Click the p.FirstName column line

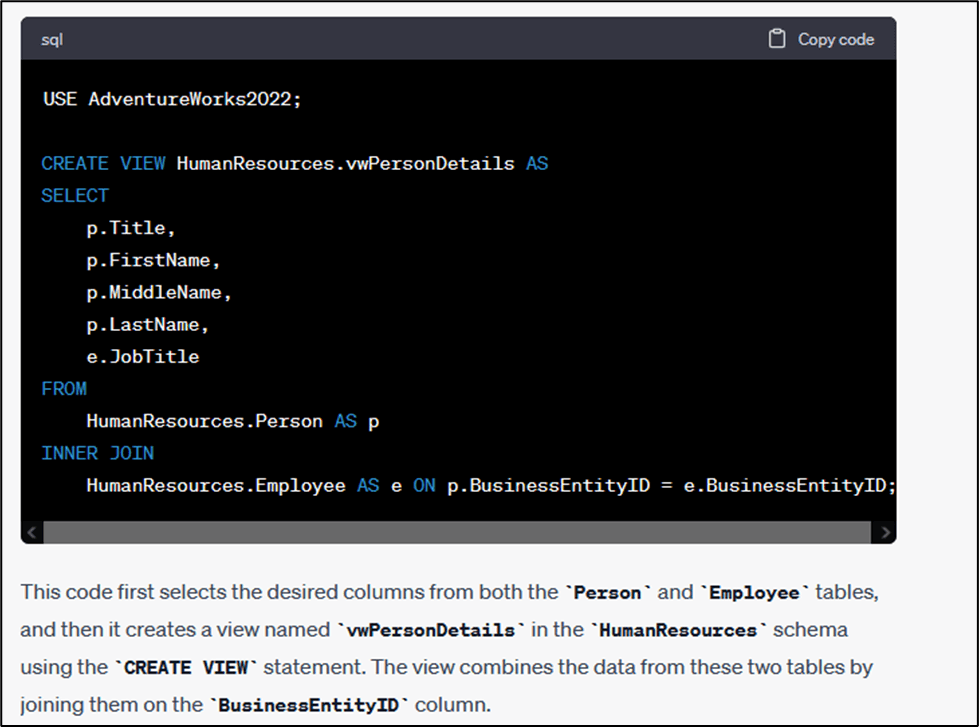(x=153, y=260)
